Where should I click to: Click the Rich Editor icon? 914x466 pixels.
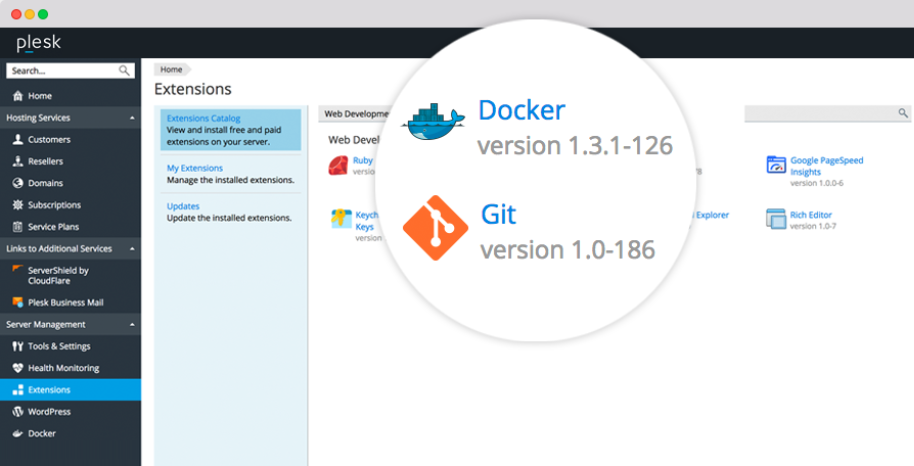point(776,219)
